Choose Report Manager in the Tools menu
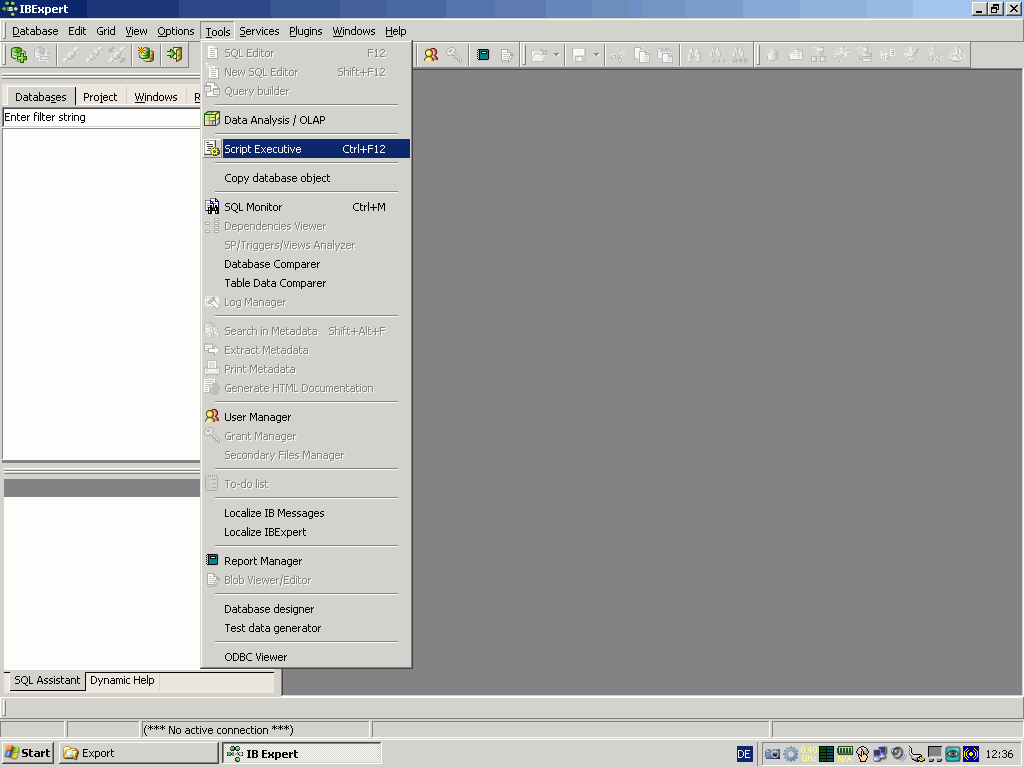 coord(306,561)
